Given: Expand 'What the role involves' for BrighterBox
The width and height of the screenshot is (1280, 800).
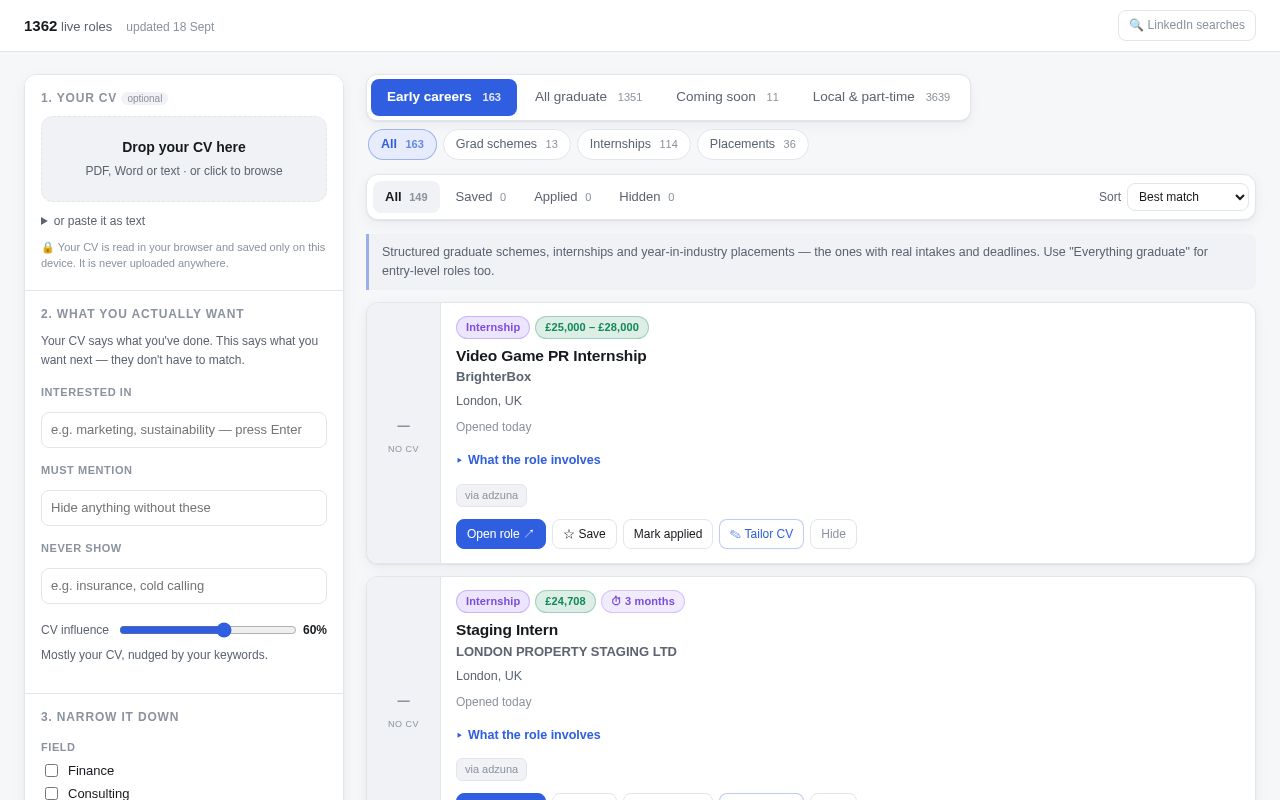Looking at the screenshot, I should pos(528,460).
